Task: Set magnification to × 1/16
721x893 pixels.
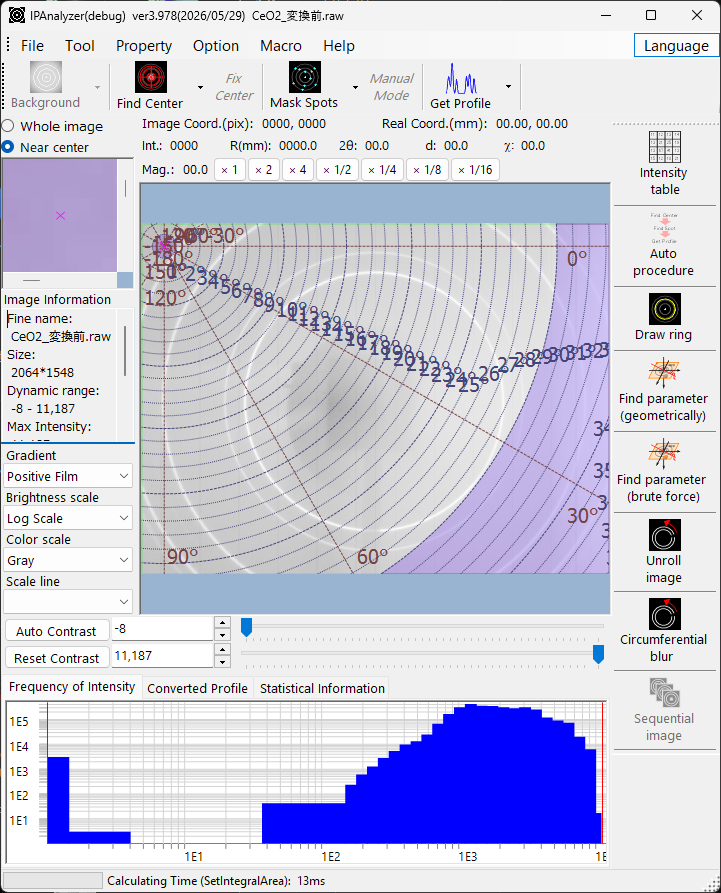Action: pyautogui.click(x=475, y=170)
